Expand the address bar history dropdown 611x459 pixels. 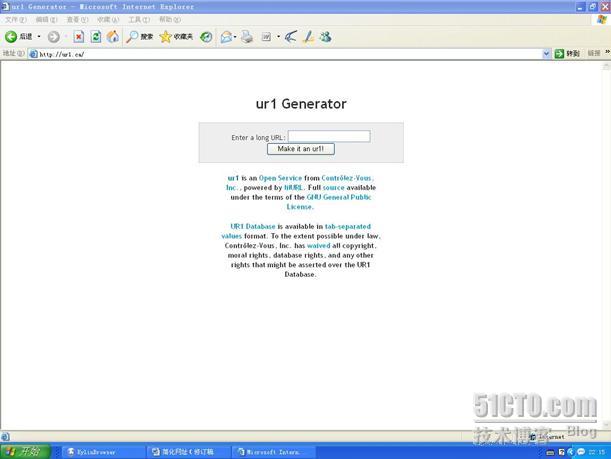pos(546,54)
